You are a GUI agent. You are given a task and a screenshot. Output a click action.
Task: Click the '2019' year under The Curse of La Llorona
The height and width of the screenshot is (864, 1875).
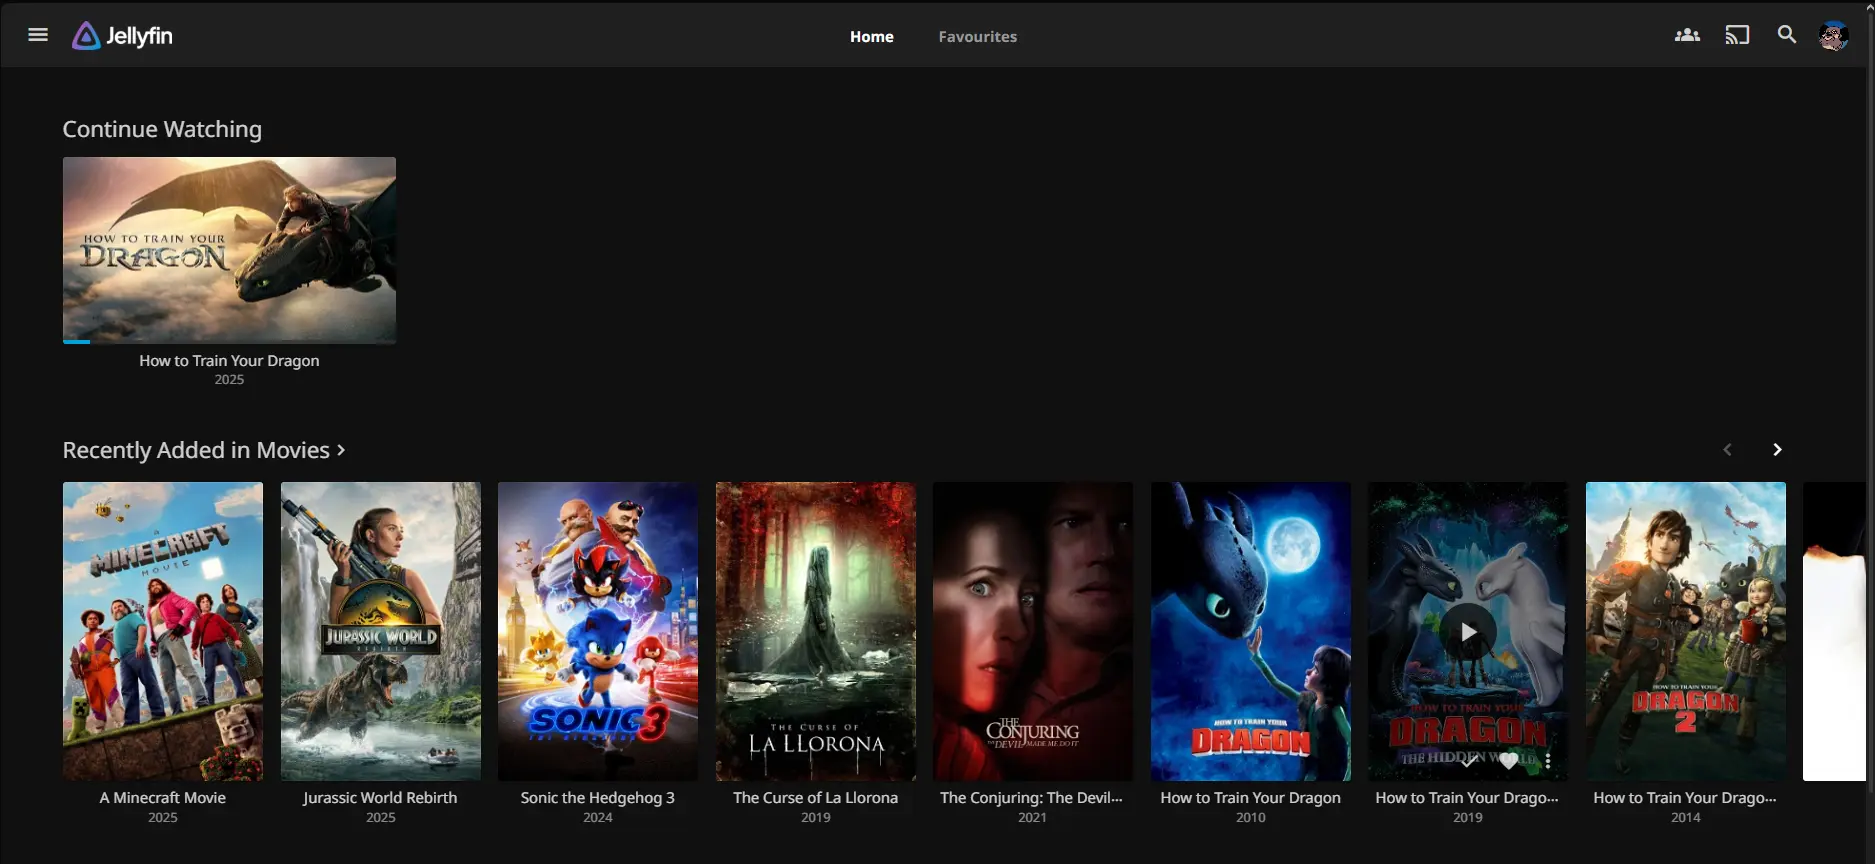(815, 818)
